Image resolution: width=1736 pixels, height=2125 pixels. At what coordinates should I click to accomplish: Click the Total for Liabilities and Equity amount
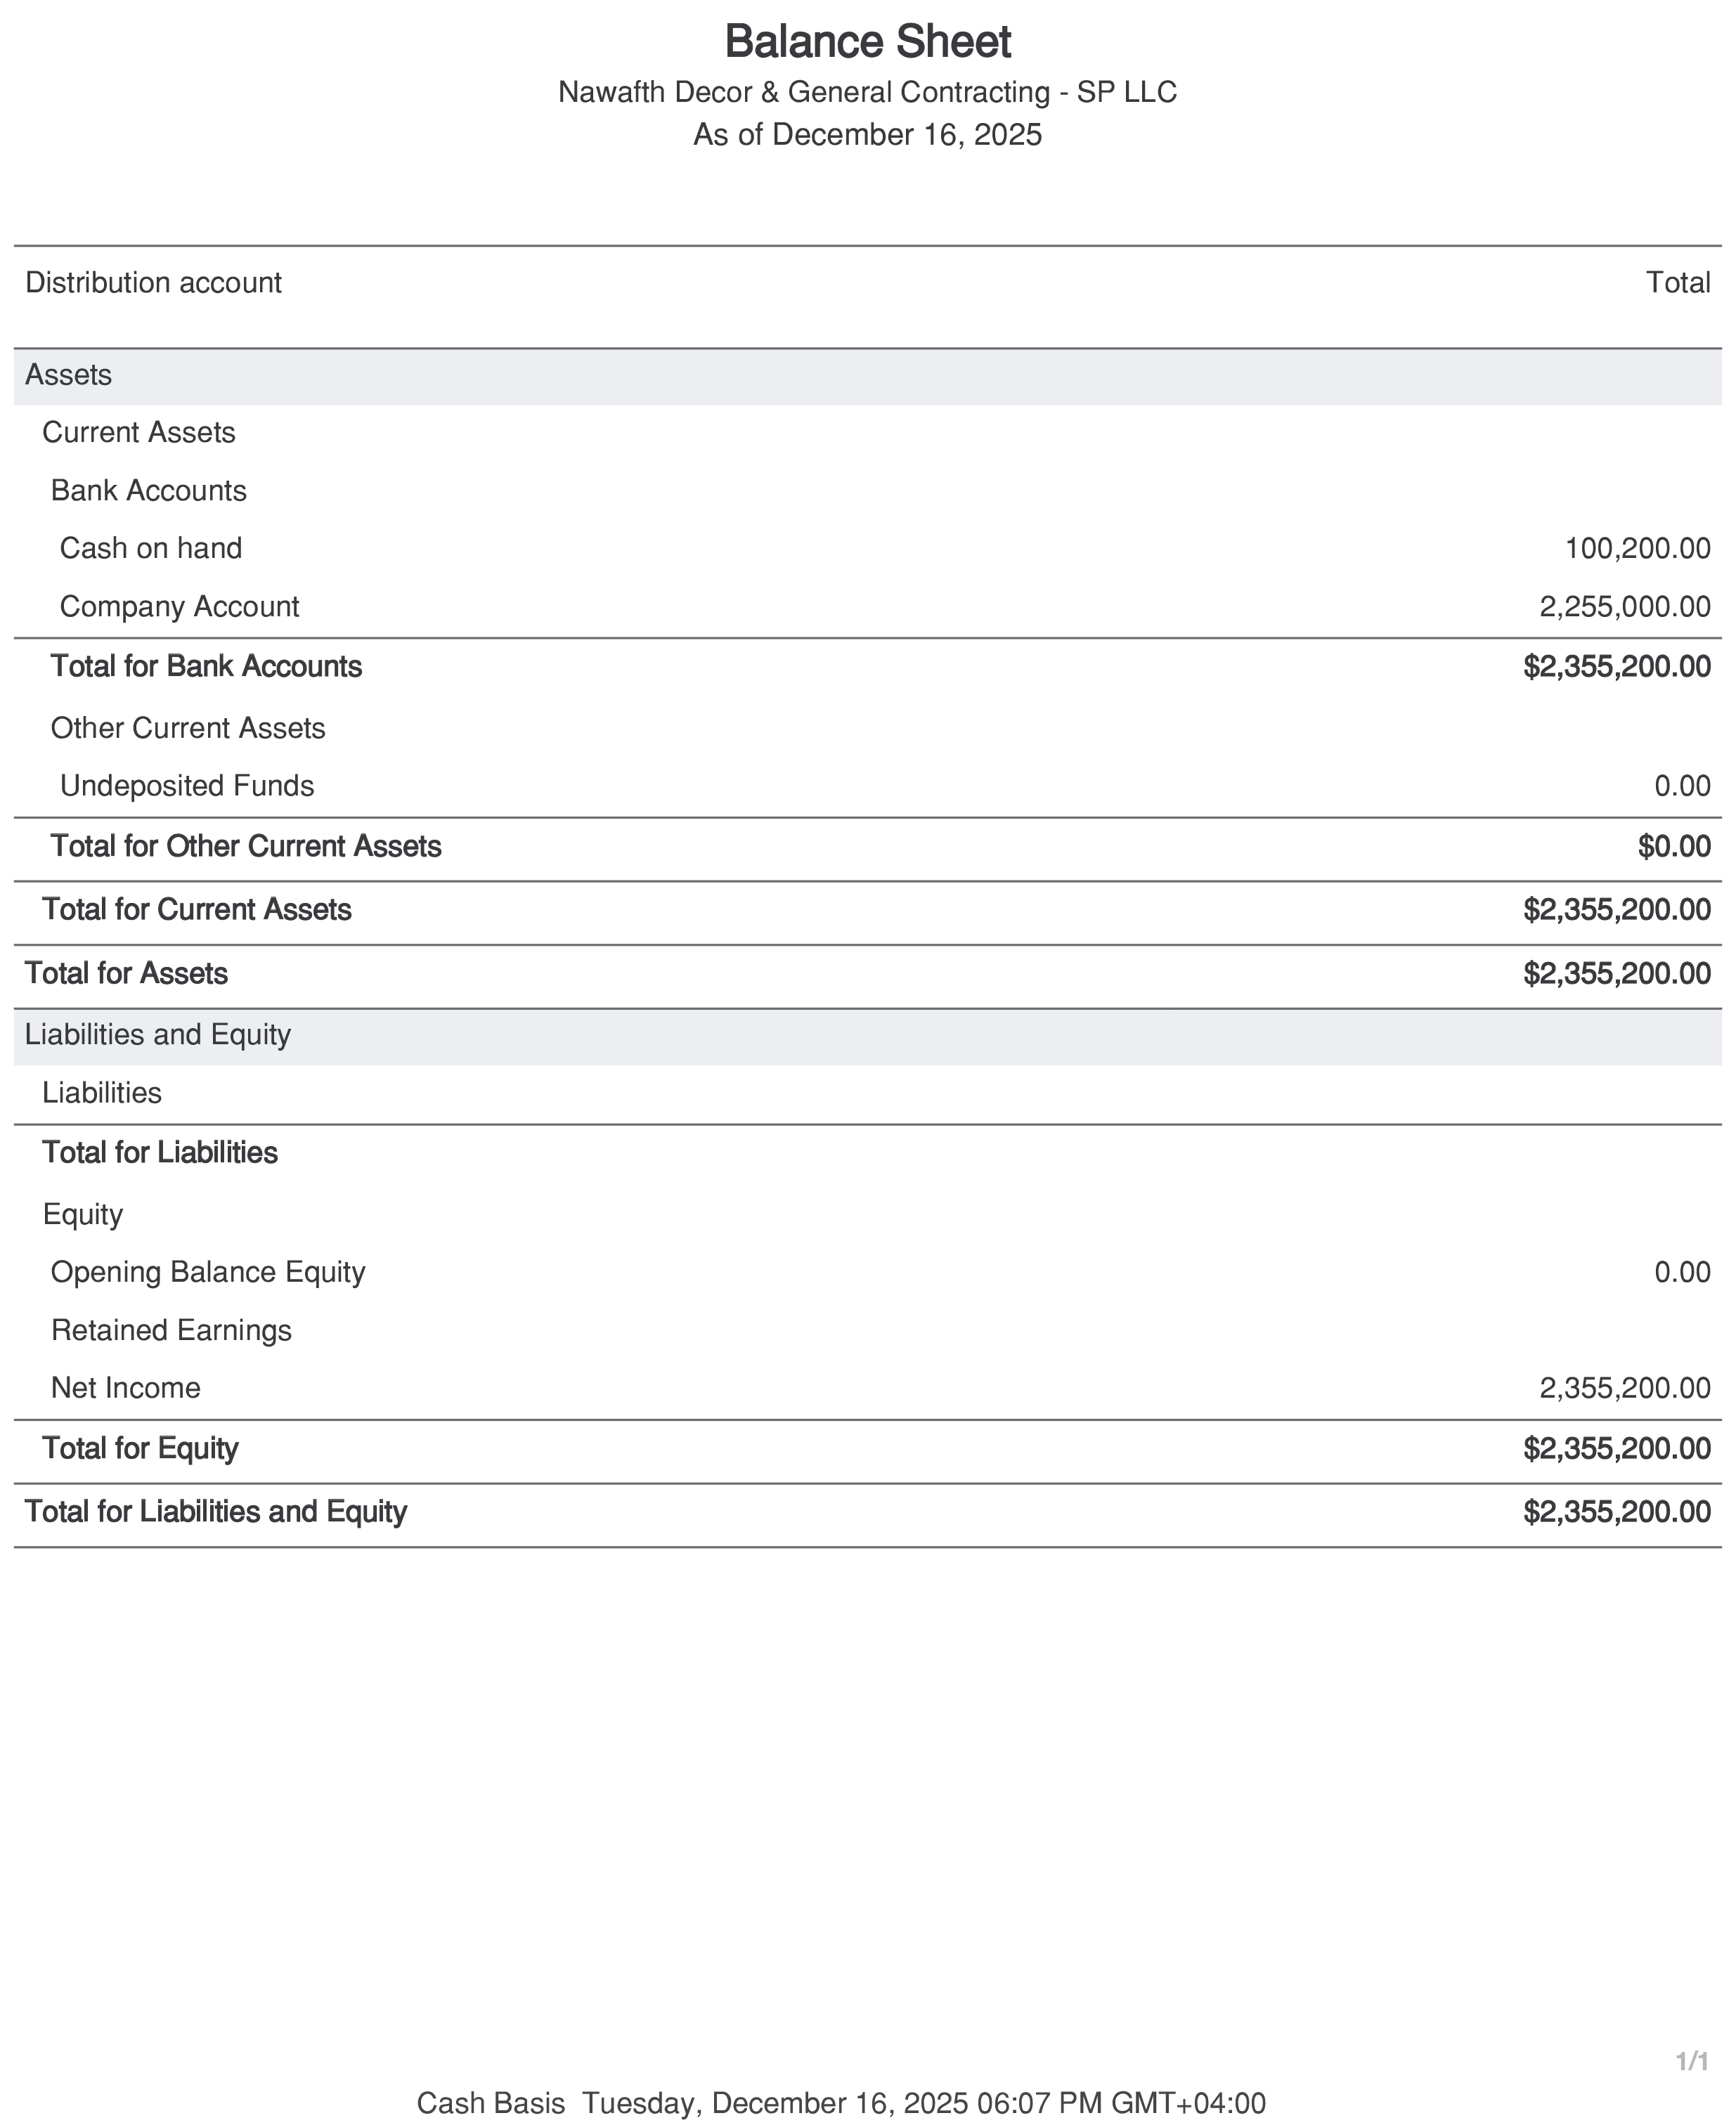tap(1616, 1512)
